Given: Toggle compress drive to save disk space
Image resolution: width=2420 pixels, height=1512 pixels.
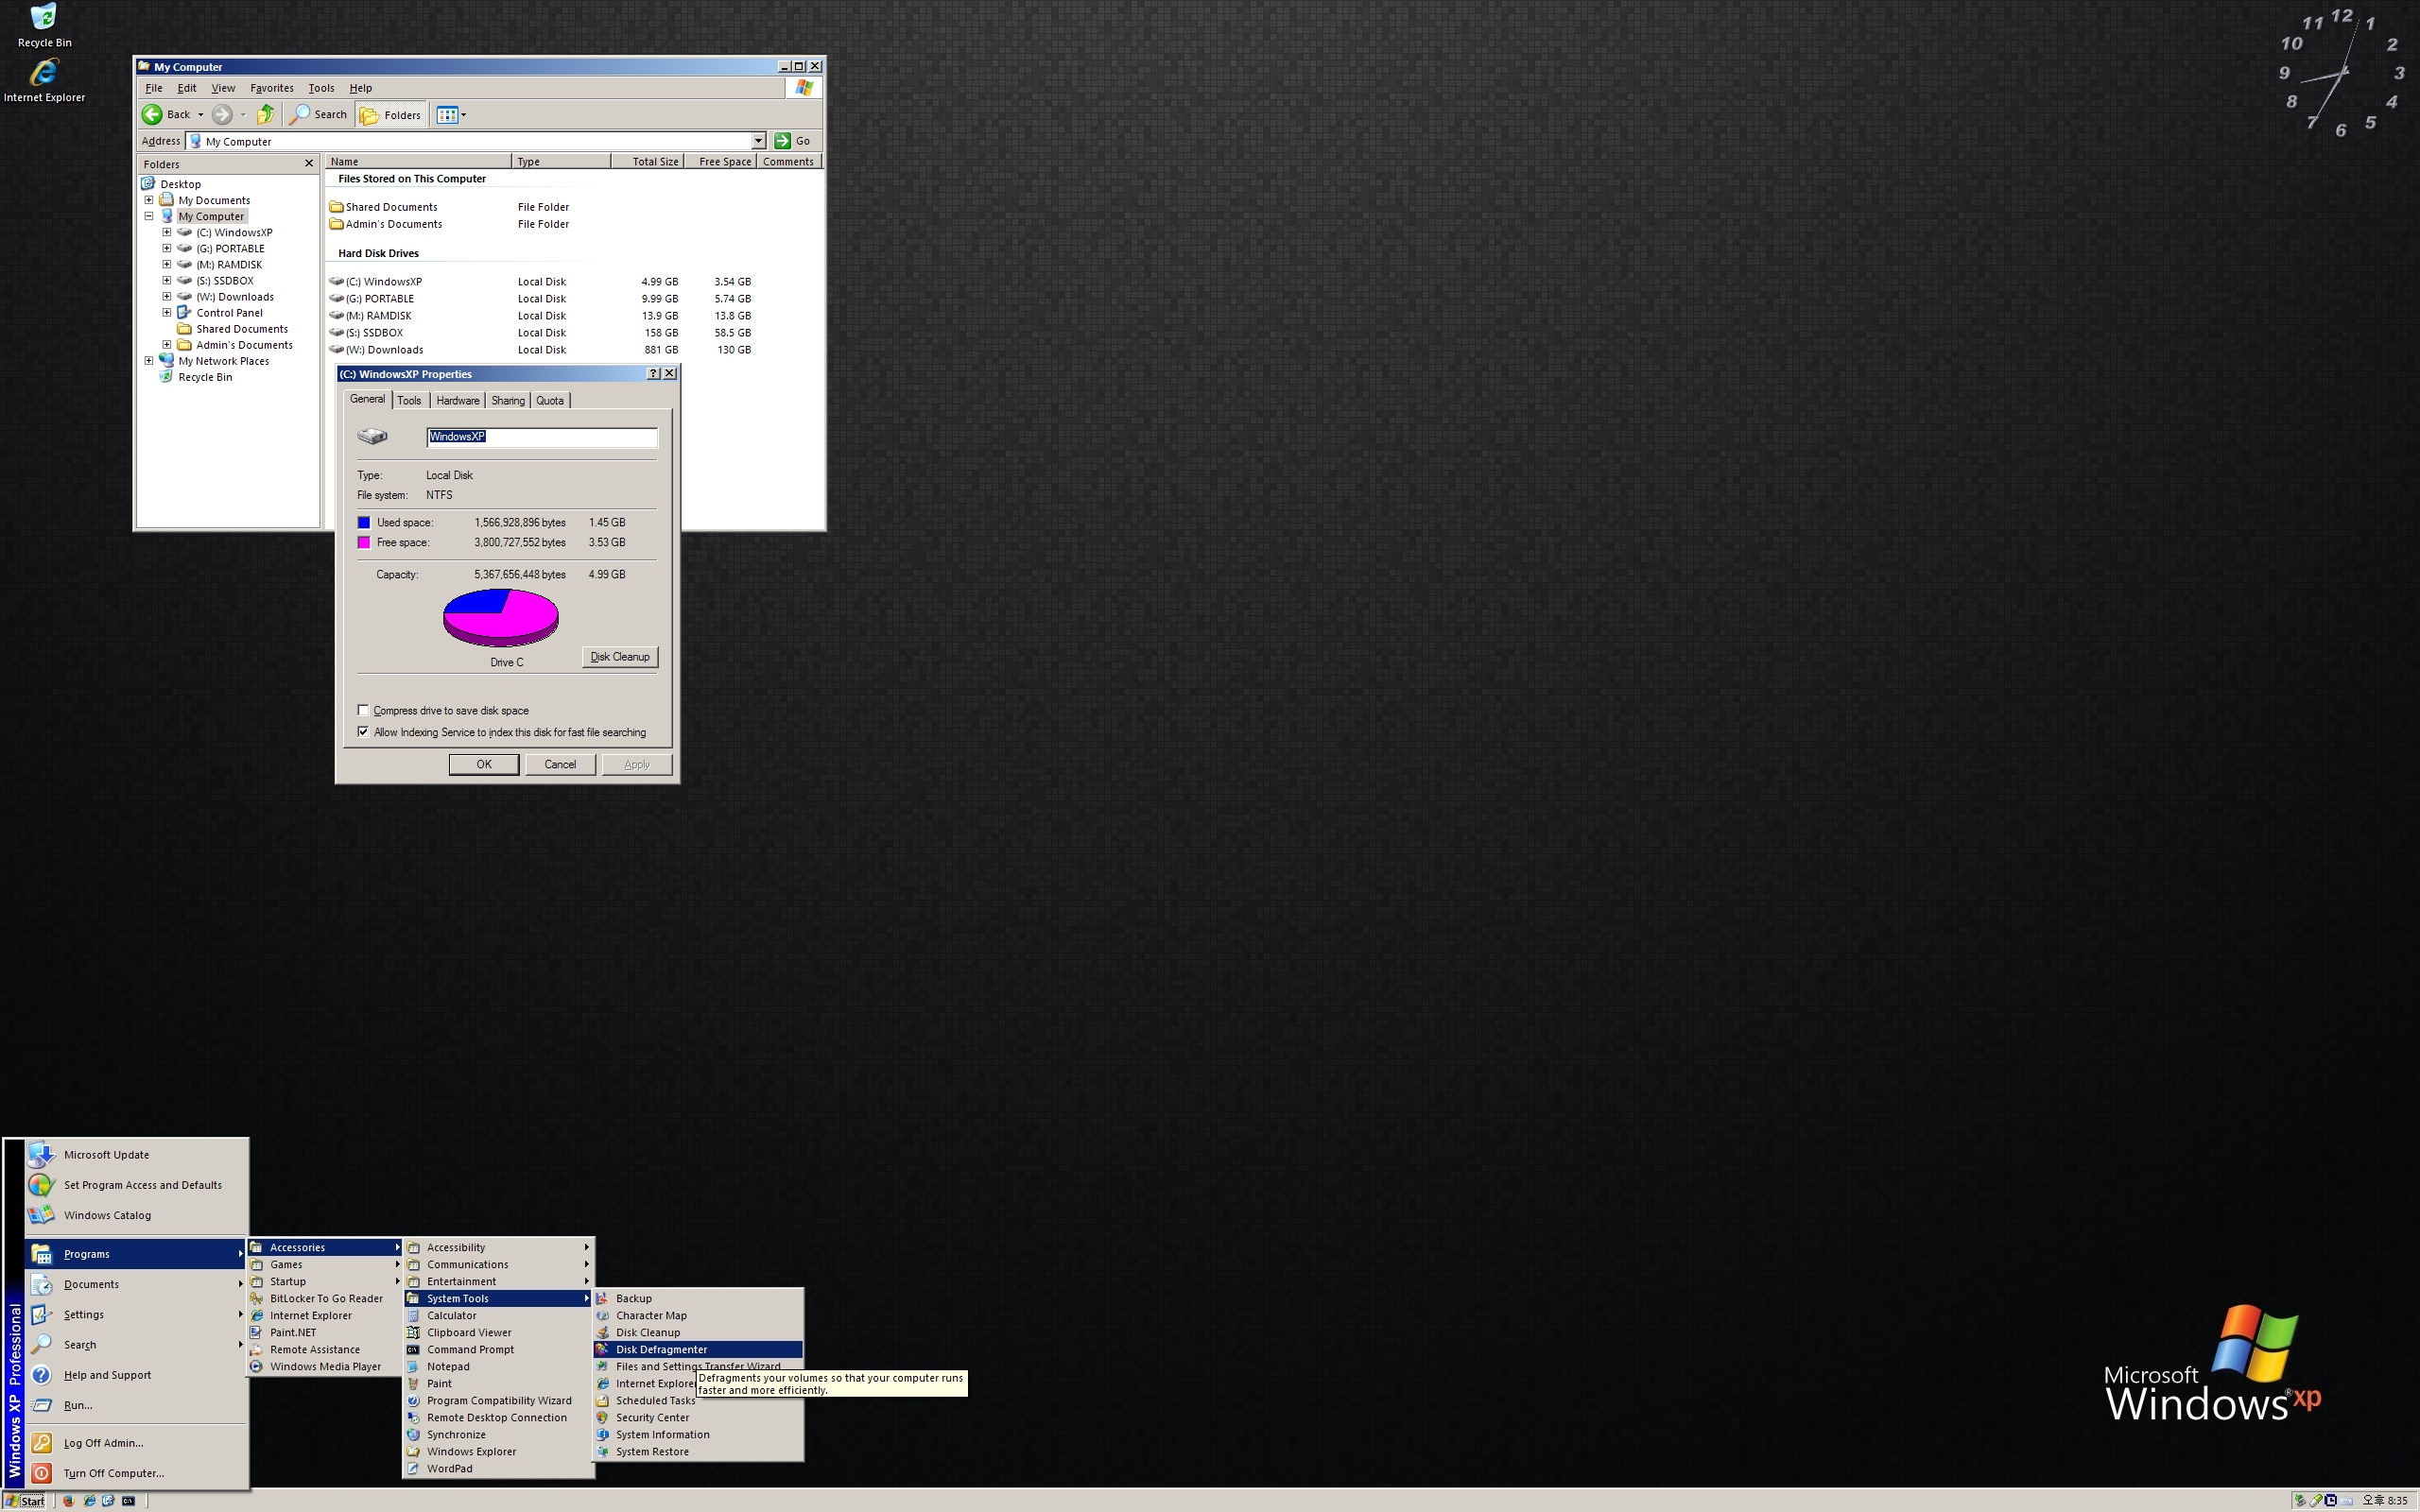Looking at the screenshot, I should pos(361,709).
